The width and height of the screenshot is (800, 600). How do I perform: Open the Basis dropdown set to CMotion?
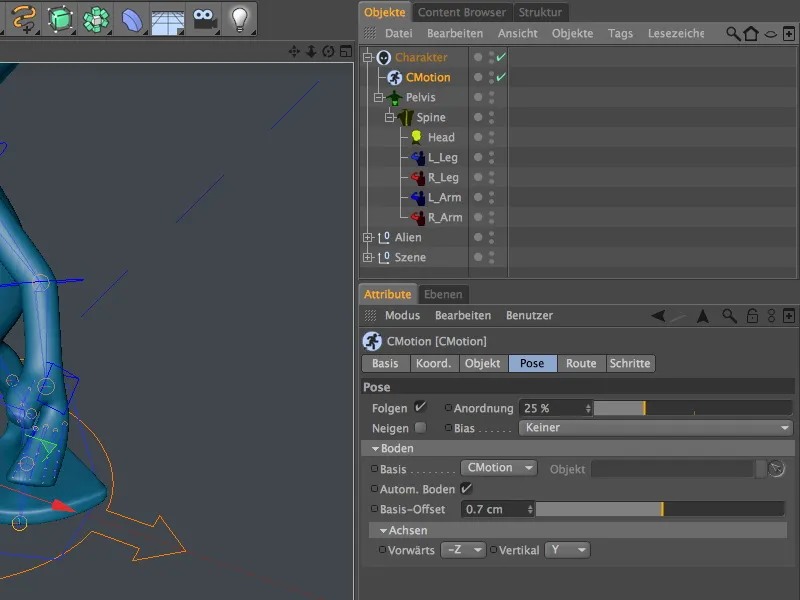tap(498, 468)
